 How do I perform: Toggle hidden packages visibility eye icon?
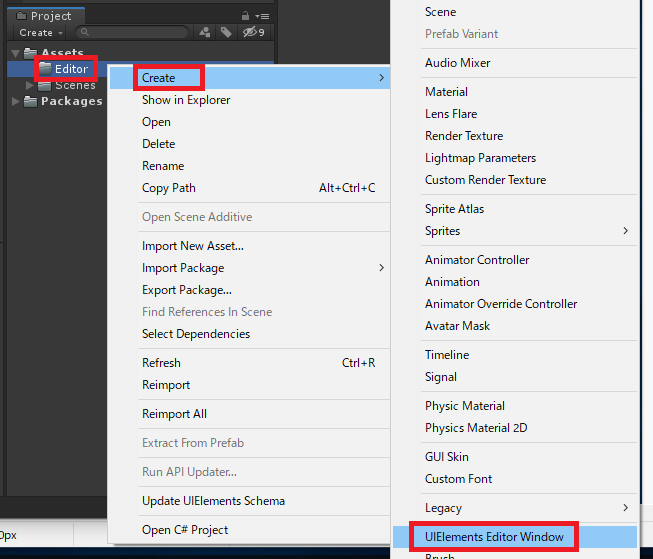(254, 32)
